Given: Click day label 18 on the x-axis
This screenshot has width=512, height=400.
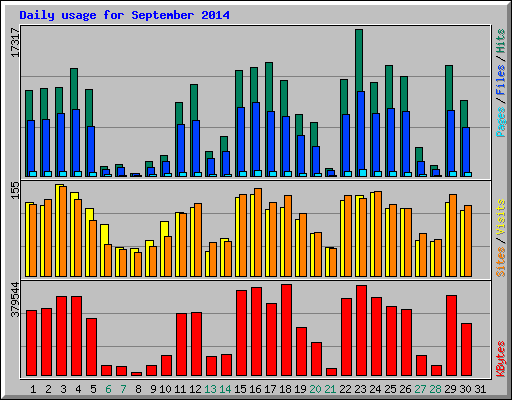Looking at the screenshot, I should pyautogui.click(x=285, y=389).
